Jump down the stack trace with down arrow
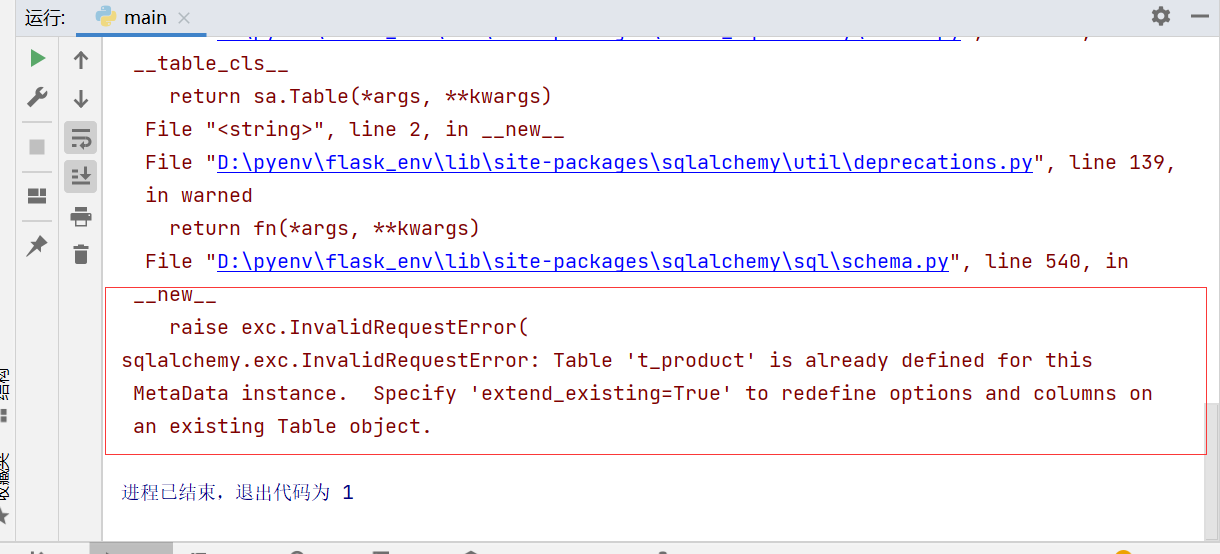 [x=81, y=98]
